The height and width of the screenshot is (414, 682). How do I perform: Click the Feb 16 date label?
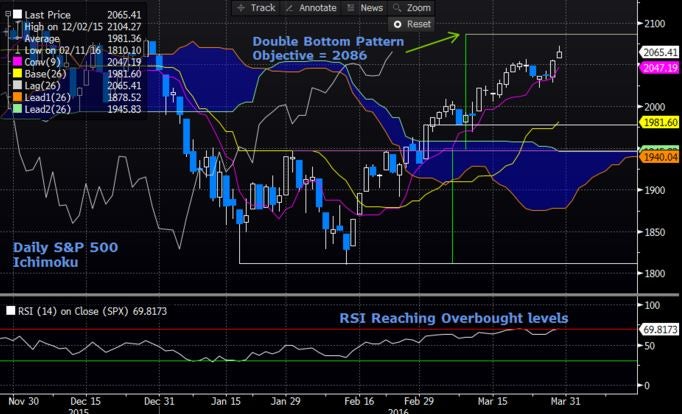pos(358,401)
